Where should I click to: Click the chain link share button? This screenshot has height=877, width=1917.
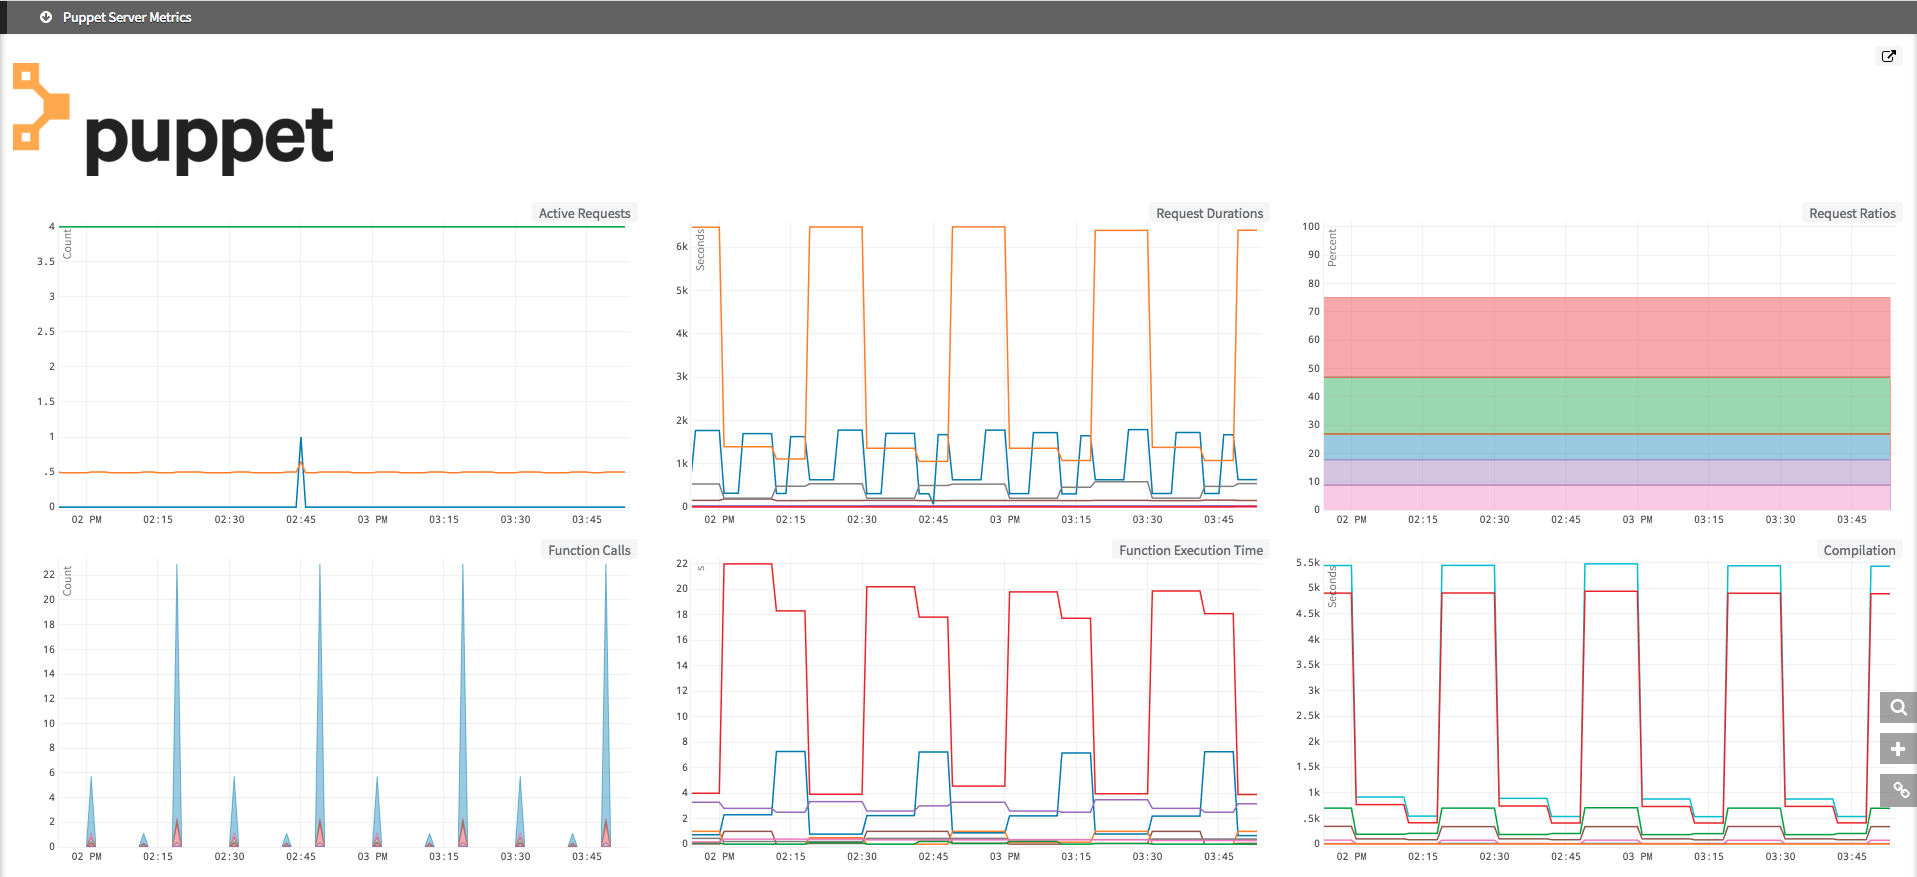click(x=1898, y=790)
